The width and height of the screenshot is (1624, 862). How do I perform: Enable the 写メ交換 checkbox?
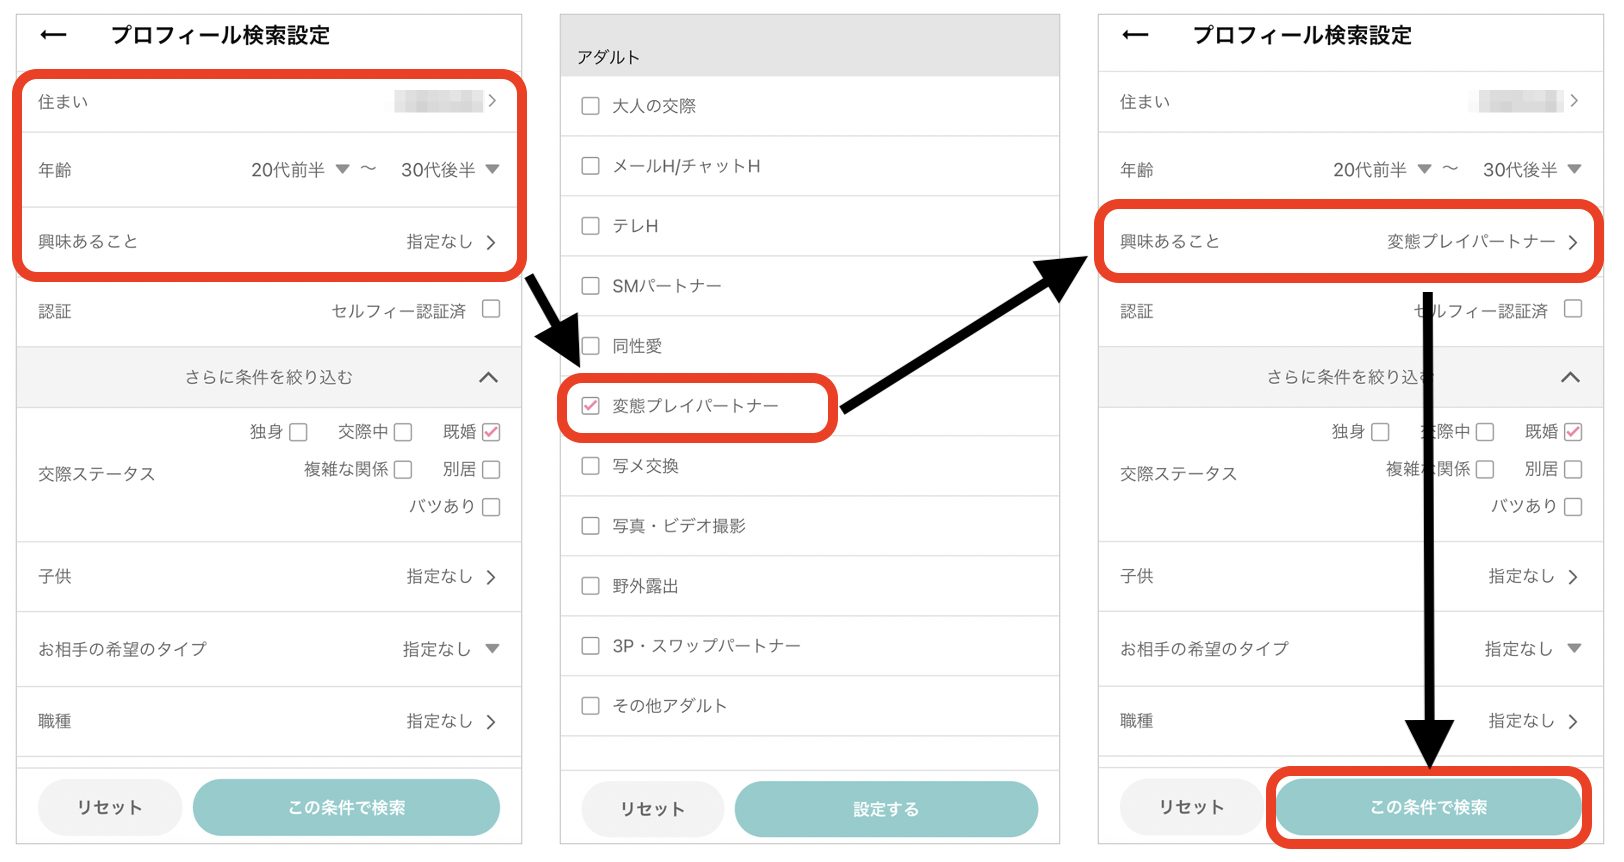591,466
